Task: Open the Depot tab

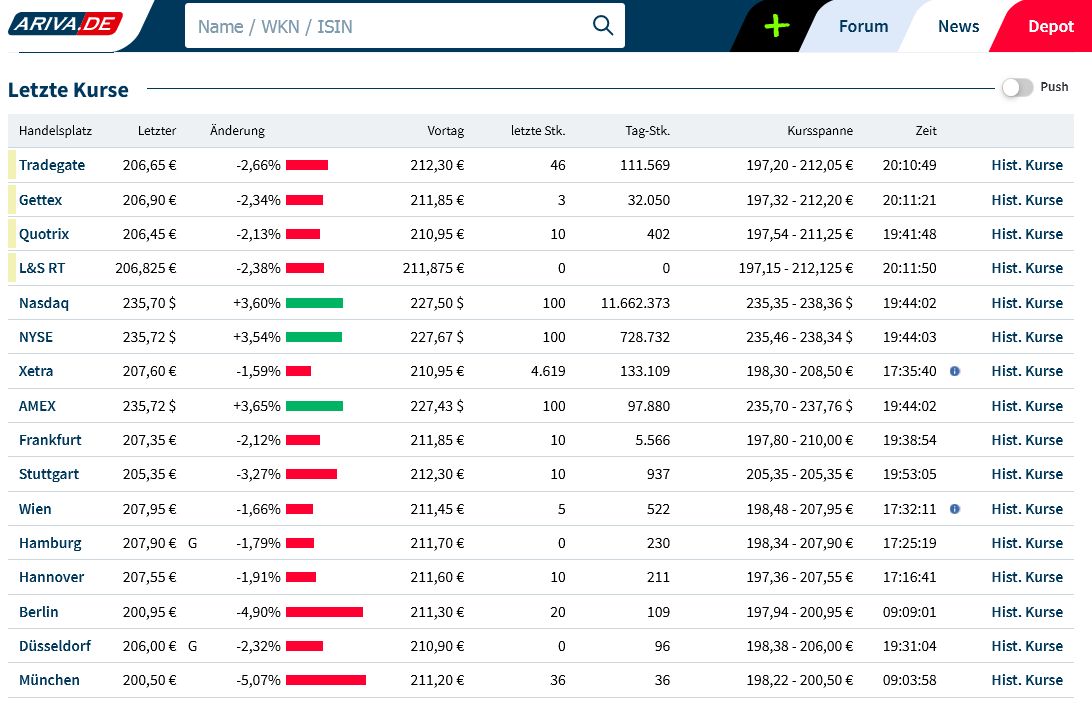Action: (x=1050, y=27)
